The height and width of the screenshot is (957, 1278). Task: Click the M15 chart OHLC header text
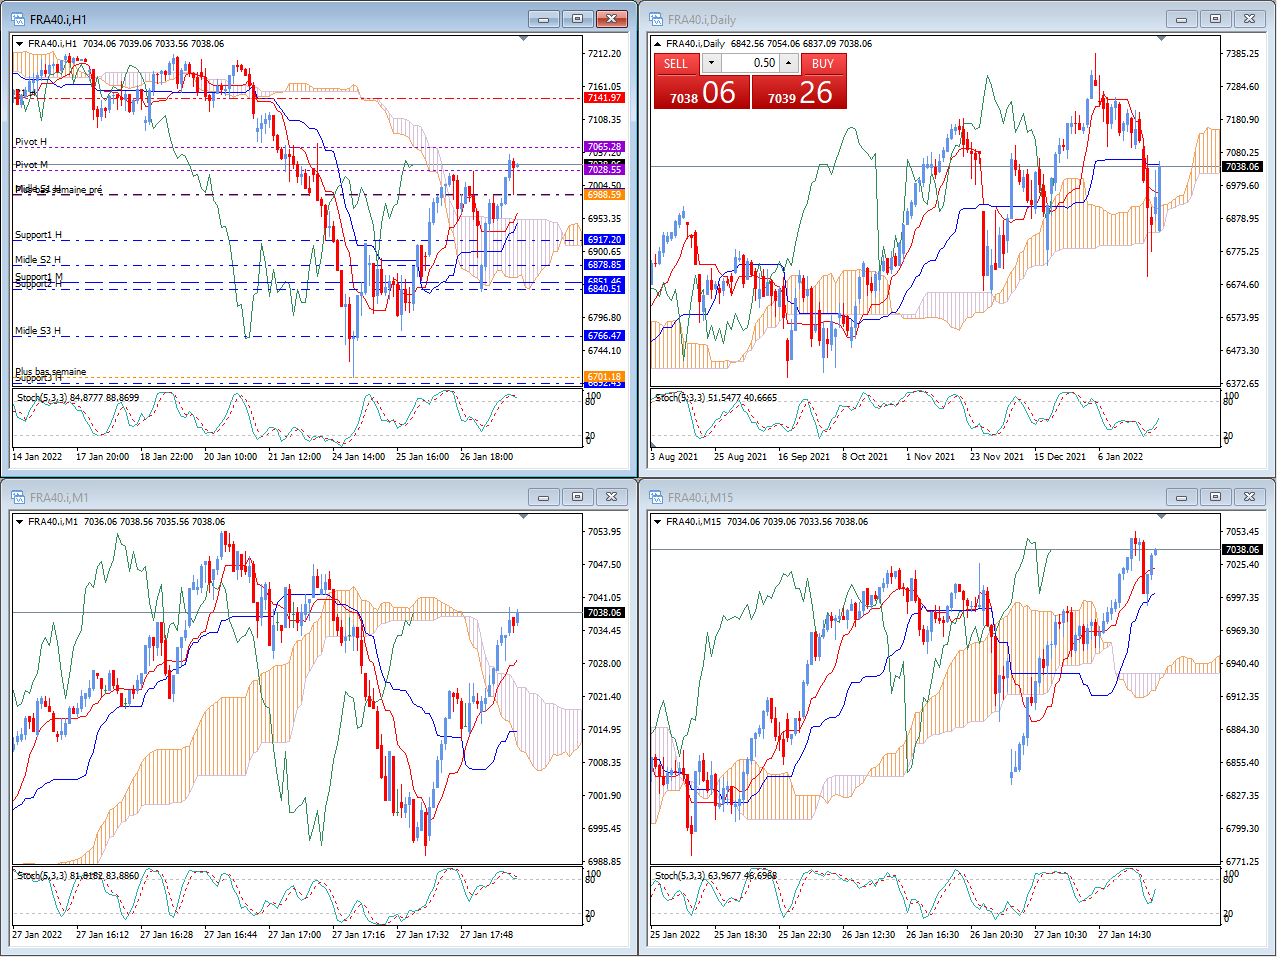[x=767, y=522]
